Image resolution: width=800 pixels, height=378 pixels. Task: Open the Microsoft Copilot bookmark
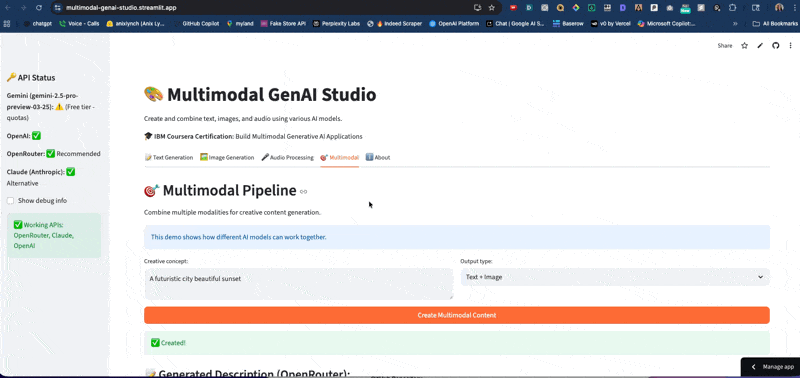(666, 23)
